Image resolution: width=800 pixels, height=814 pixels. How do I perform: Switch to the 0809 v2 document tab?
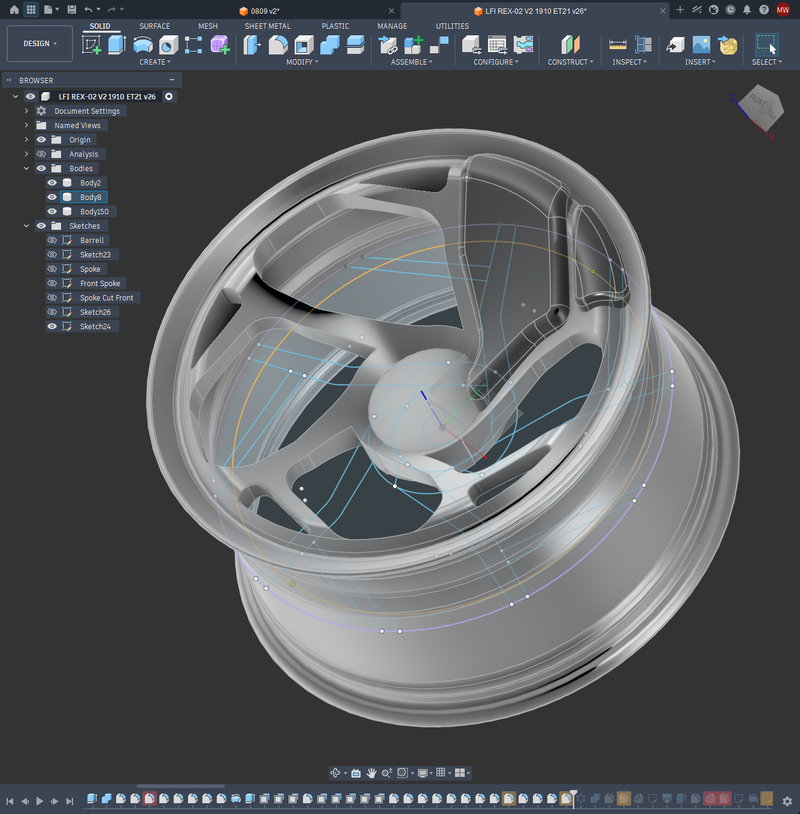[x=265, y=11]
